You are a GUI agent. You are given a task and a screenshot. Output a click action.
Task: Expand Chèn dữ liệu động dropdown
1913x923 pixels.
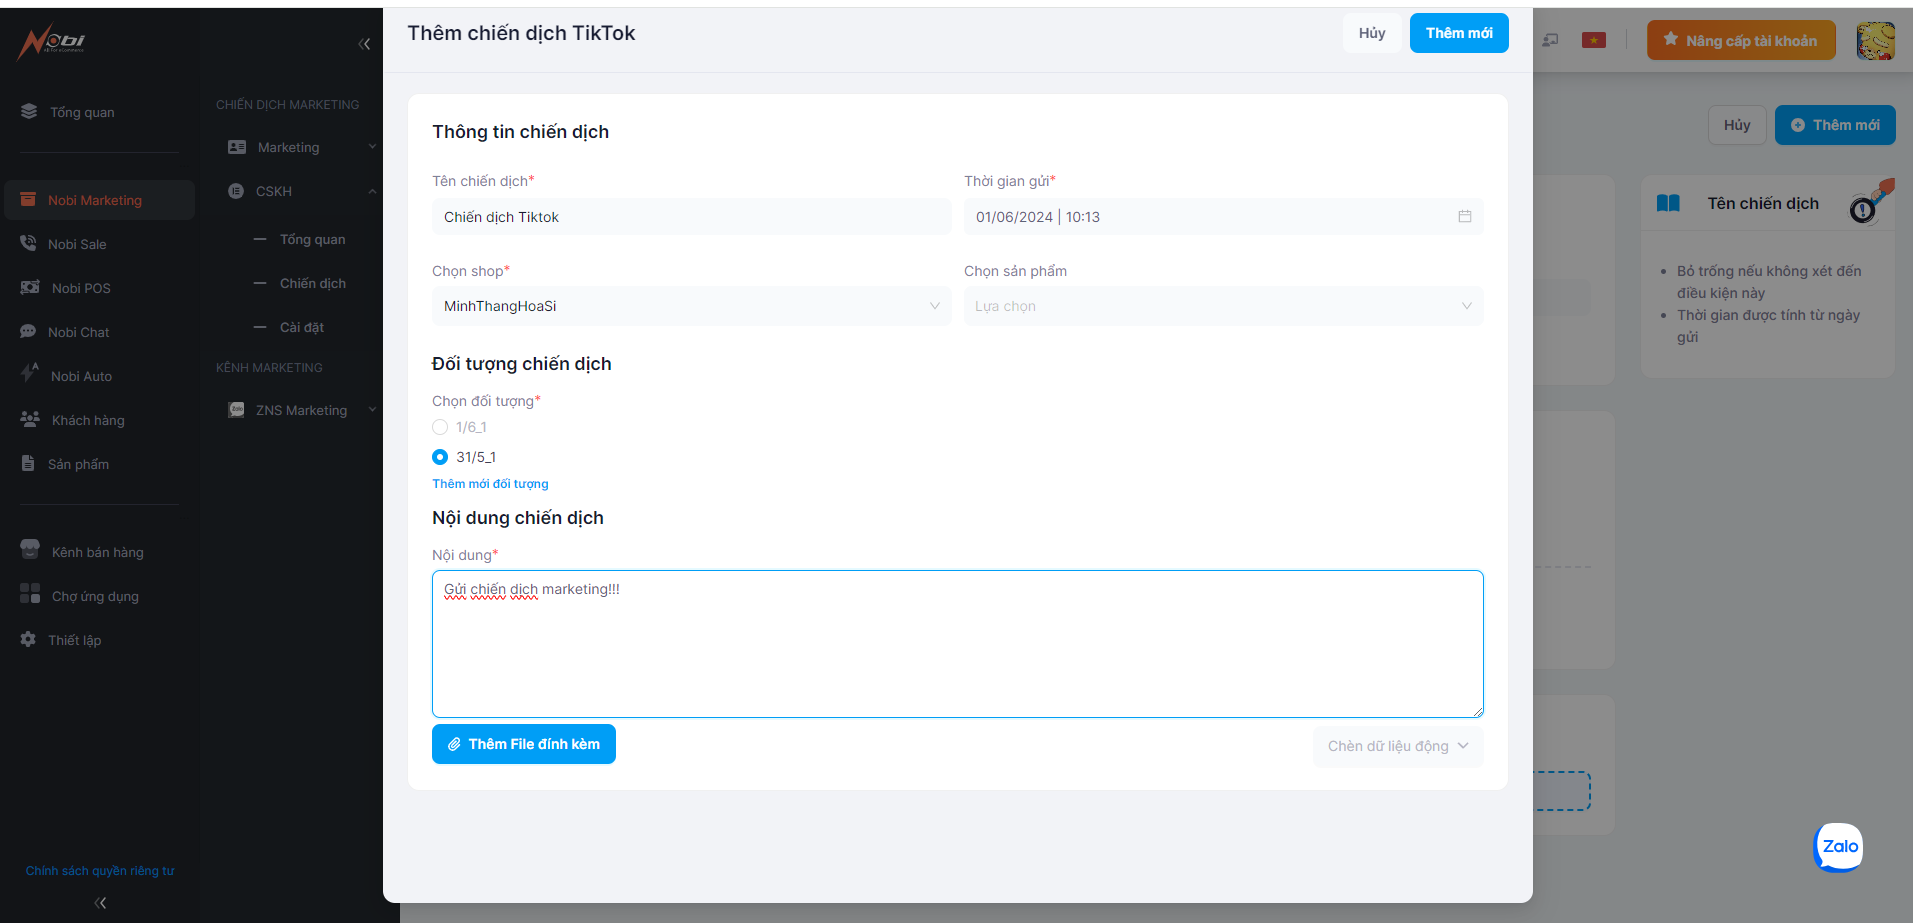tap(1397, 746)
